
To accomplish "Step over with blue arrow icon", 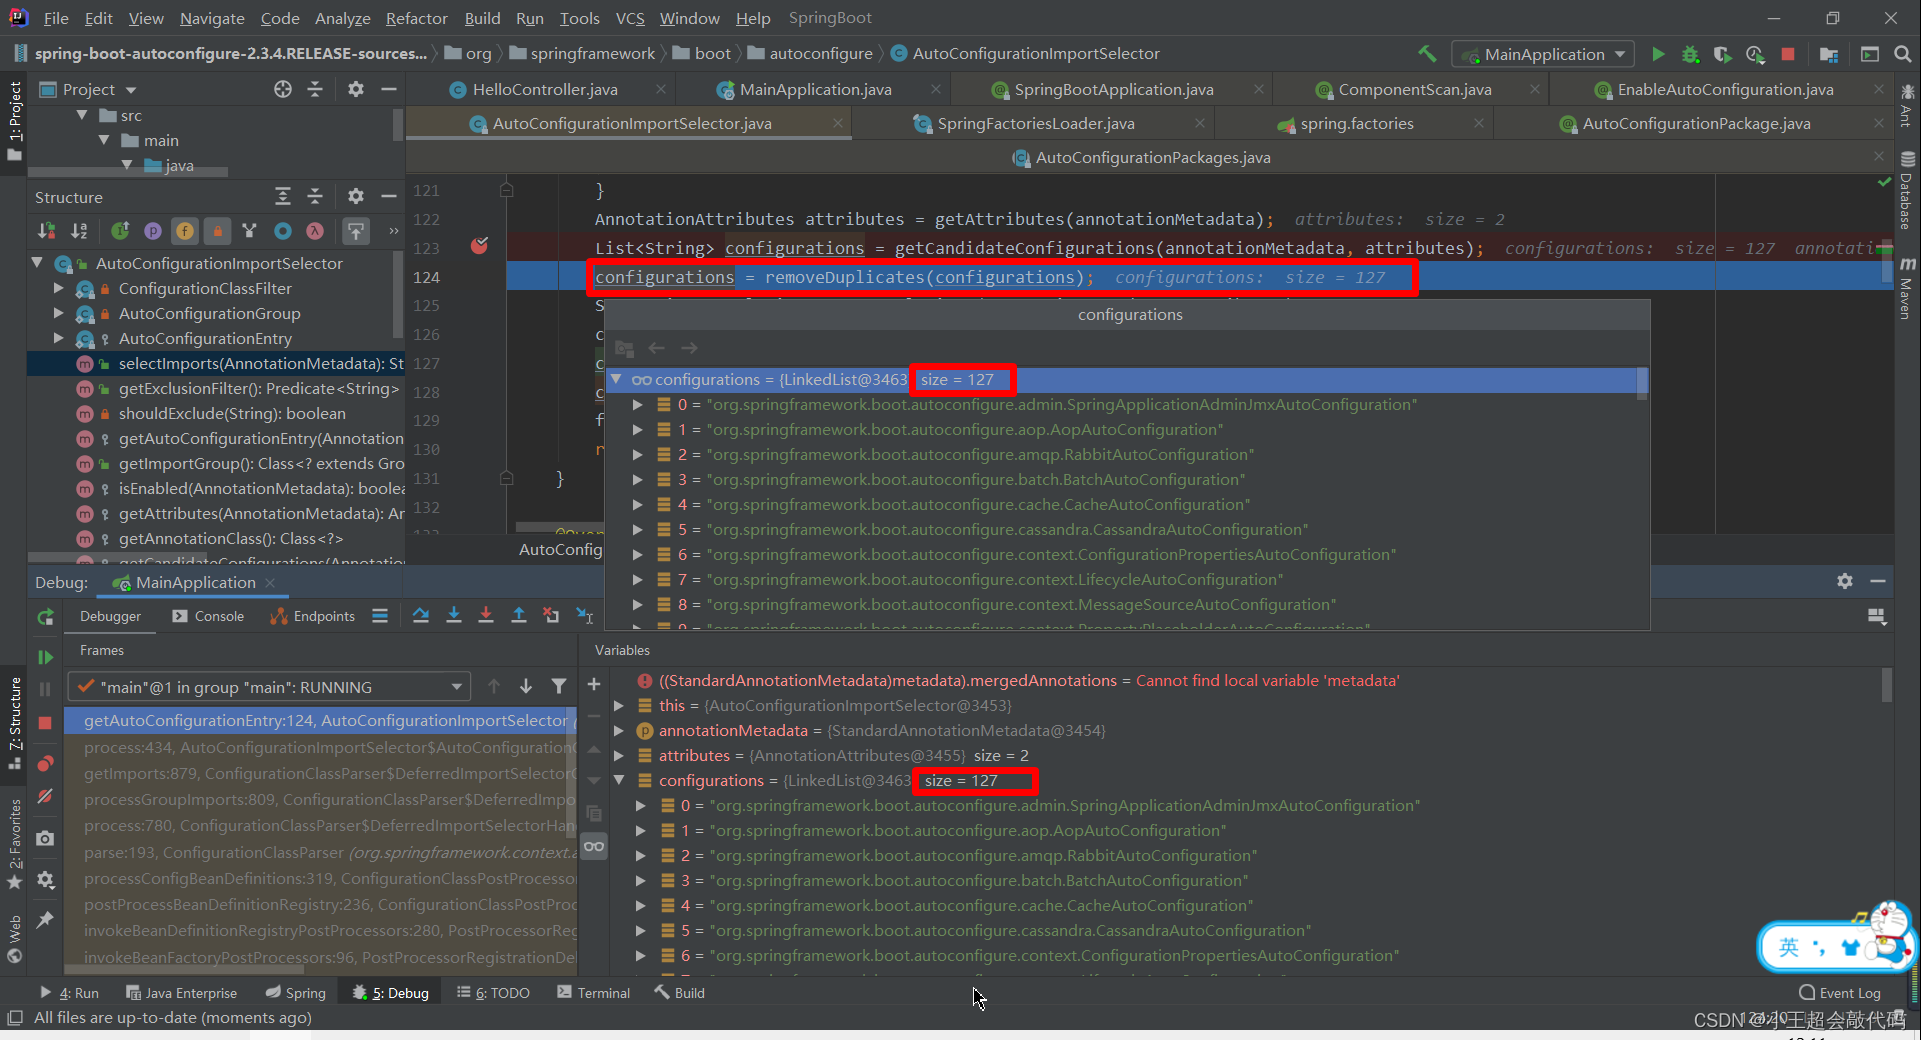I will tap(421, 616).
